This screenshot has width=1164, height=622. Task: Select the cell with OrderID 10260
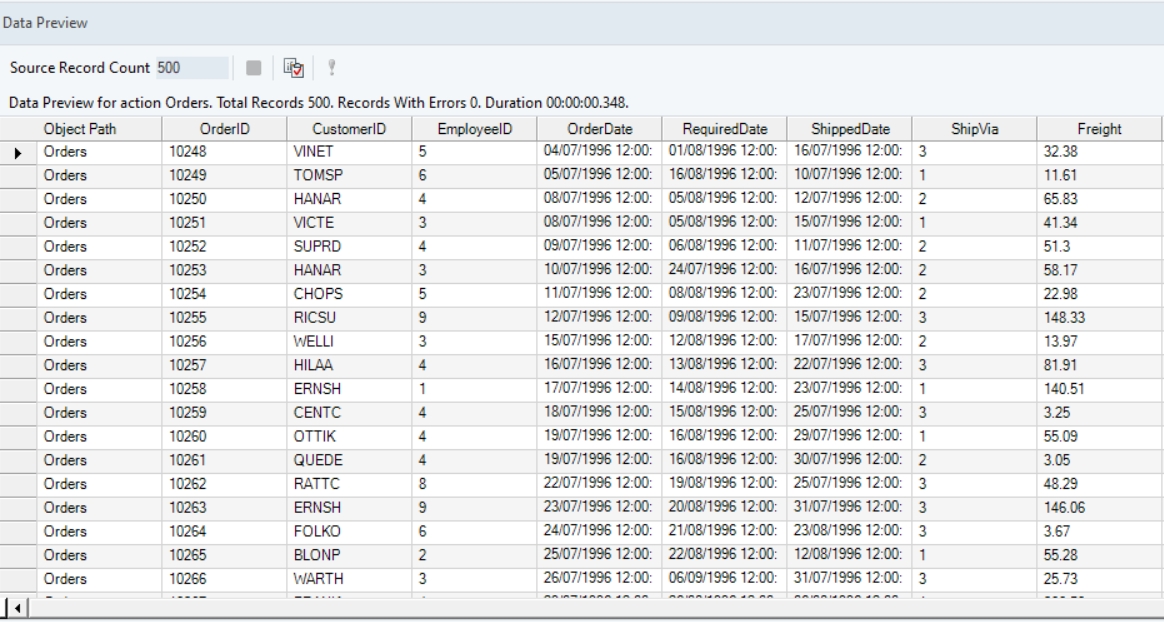pyautogui.click(x=223, y=433)
